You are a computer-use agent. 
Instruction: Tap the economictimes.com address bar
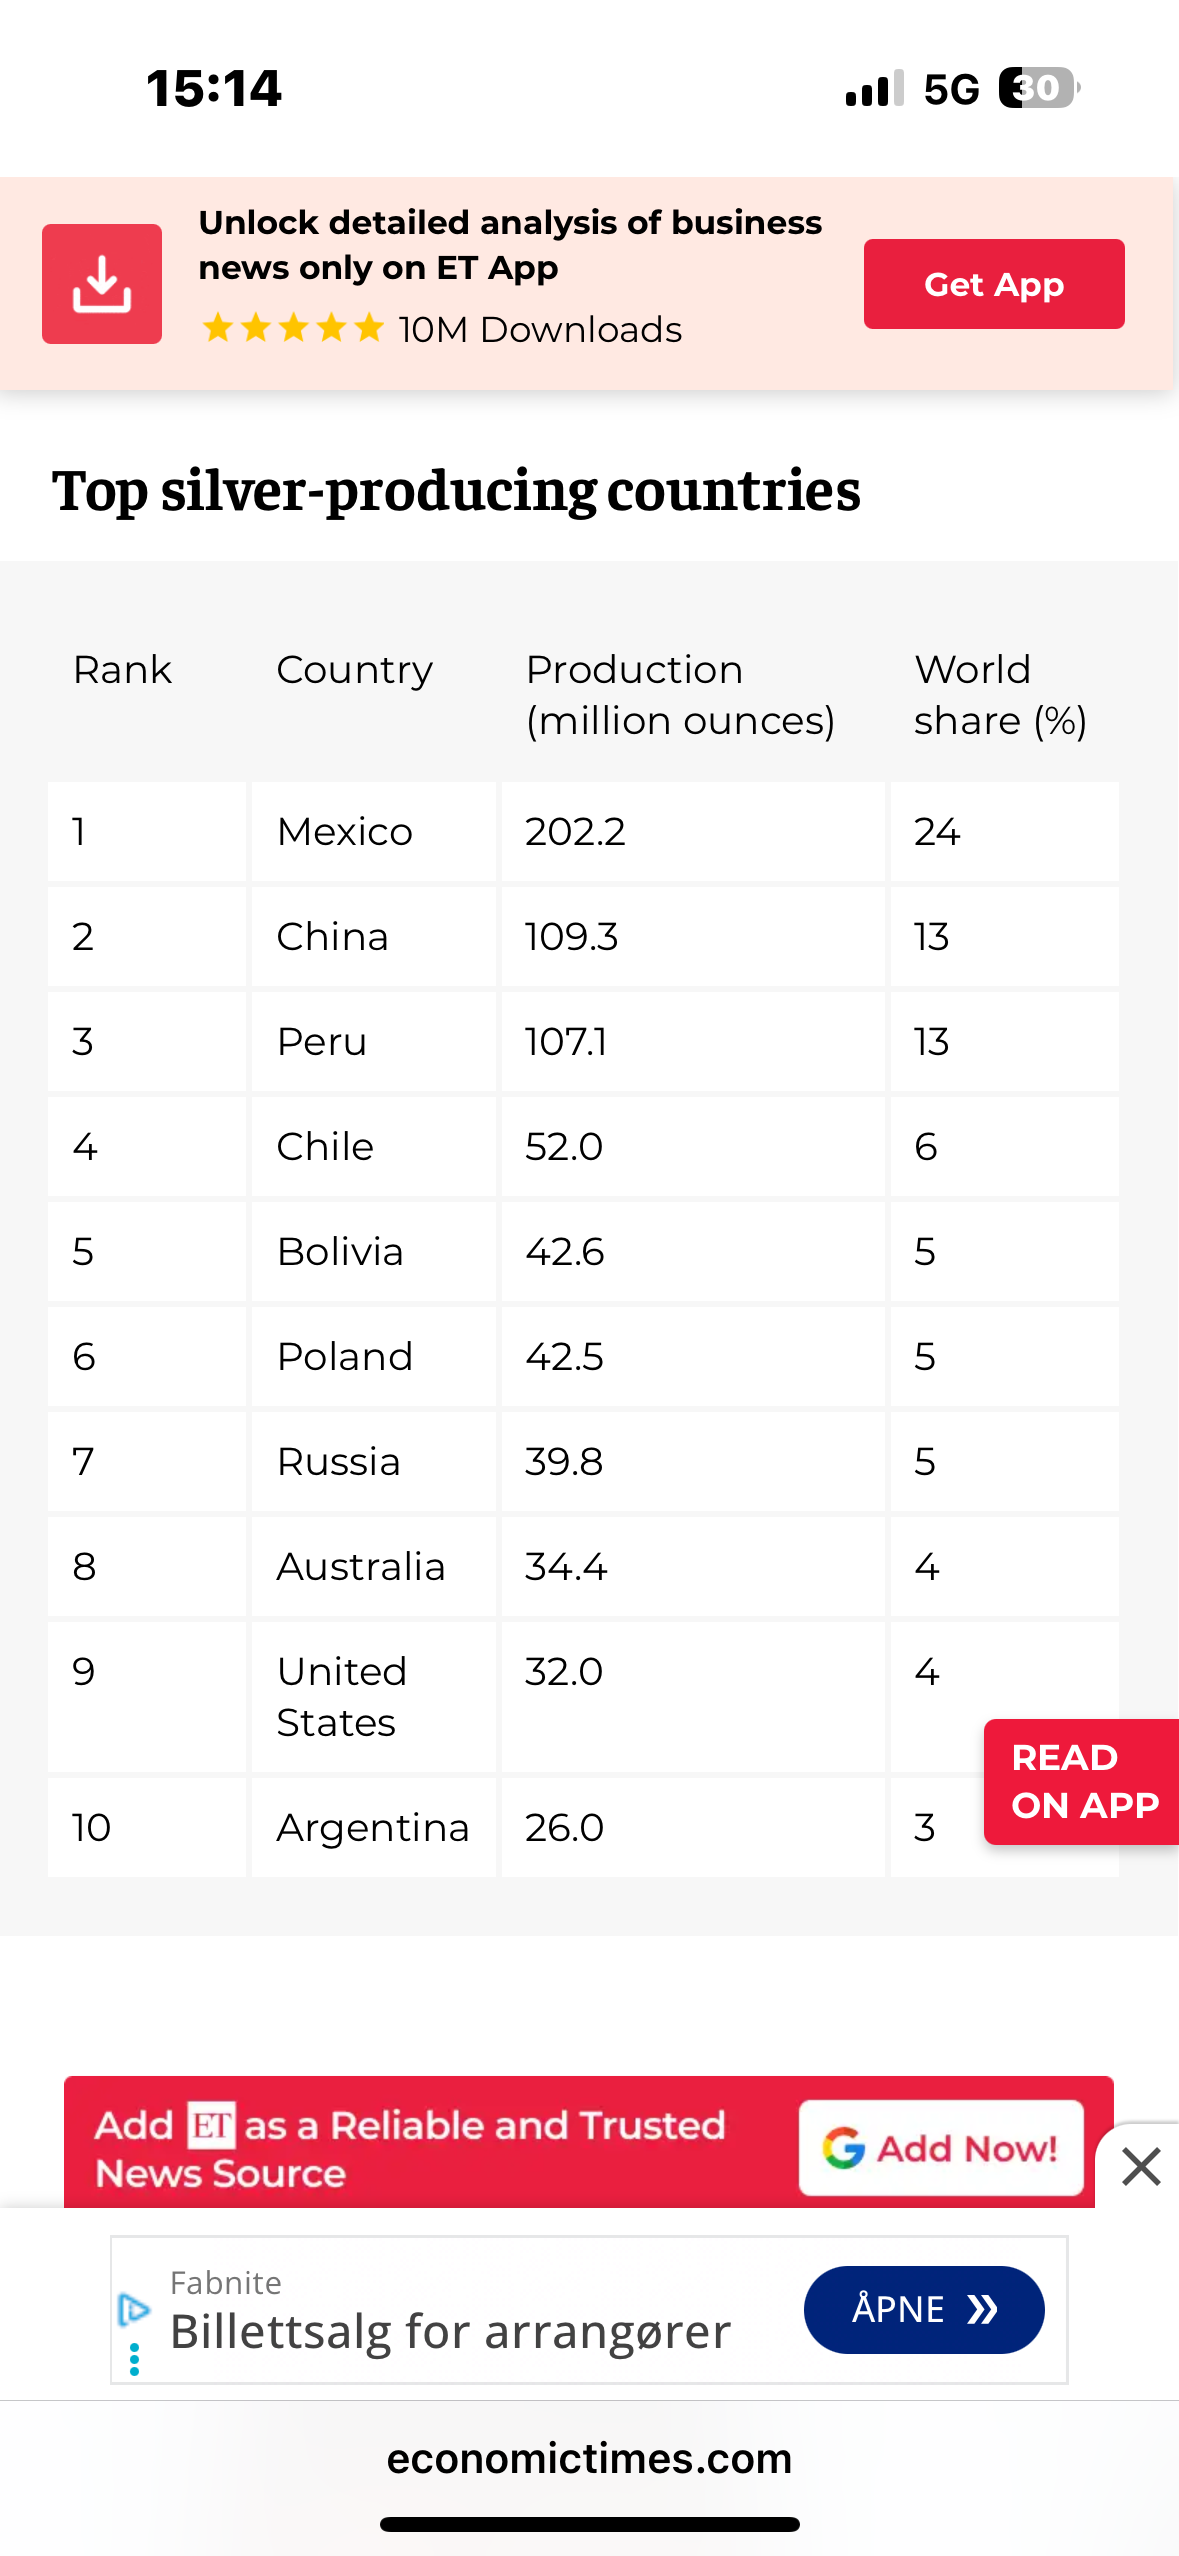589,2459
